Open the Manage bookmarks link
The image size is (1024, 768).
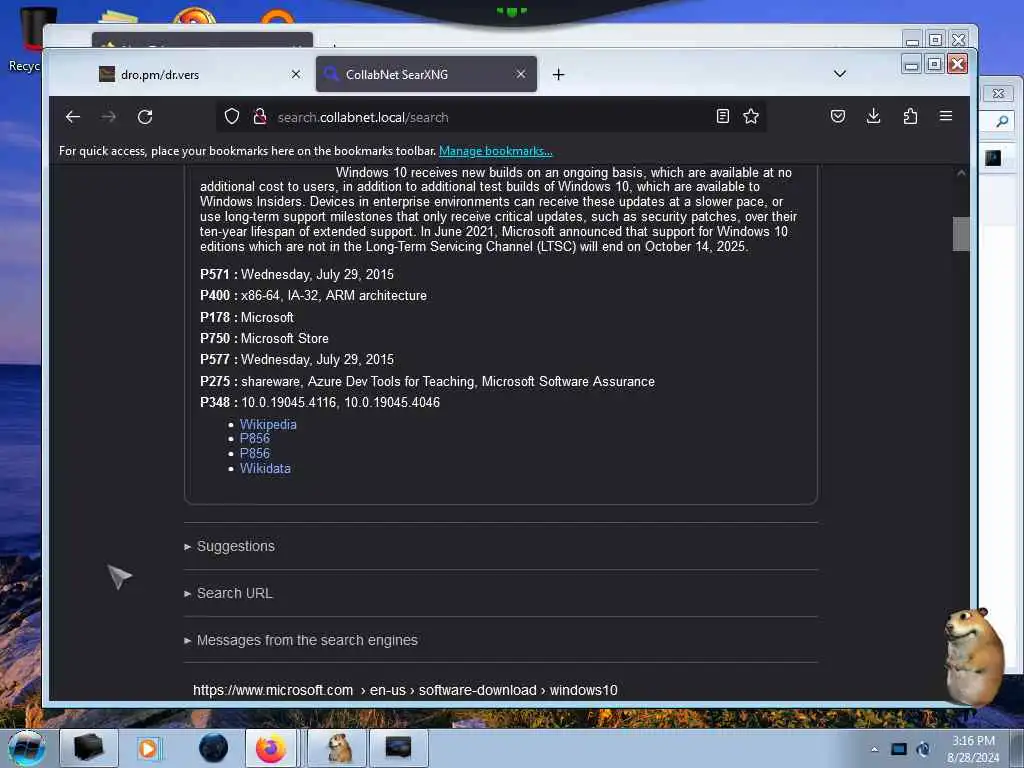tap(495, 151)
